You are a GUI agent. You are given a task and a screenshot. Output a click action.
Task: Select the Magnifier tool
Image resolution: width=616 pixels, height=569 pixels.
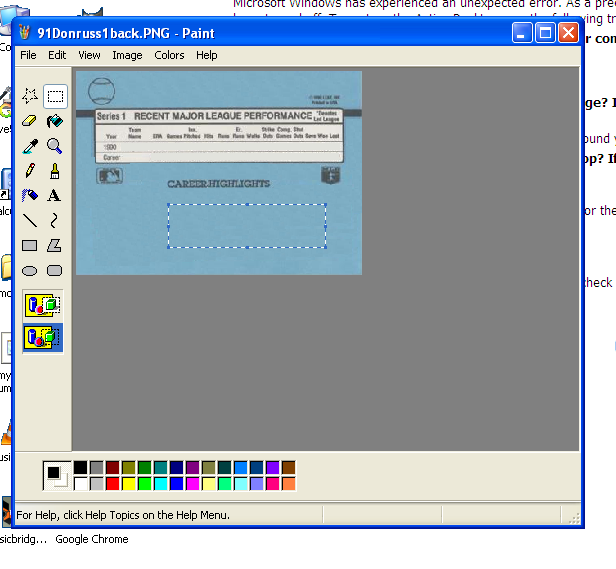[x=55, y=146]
